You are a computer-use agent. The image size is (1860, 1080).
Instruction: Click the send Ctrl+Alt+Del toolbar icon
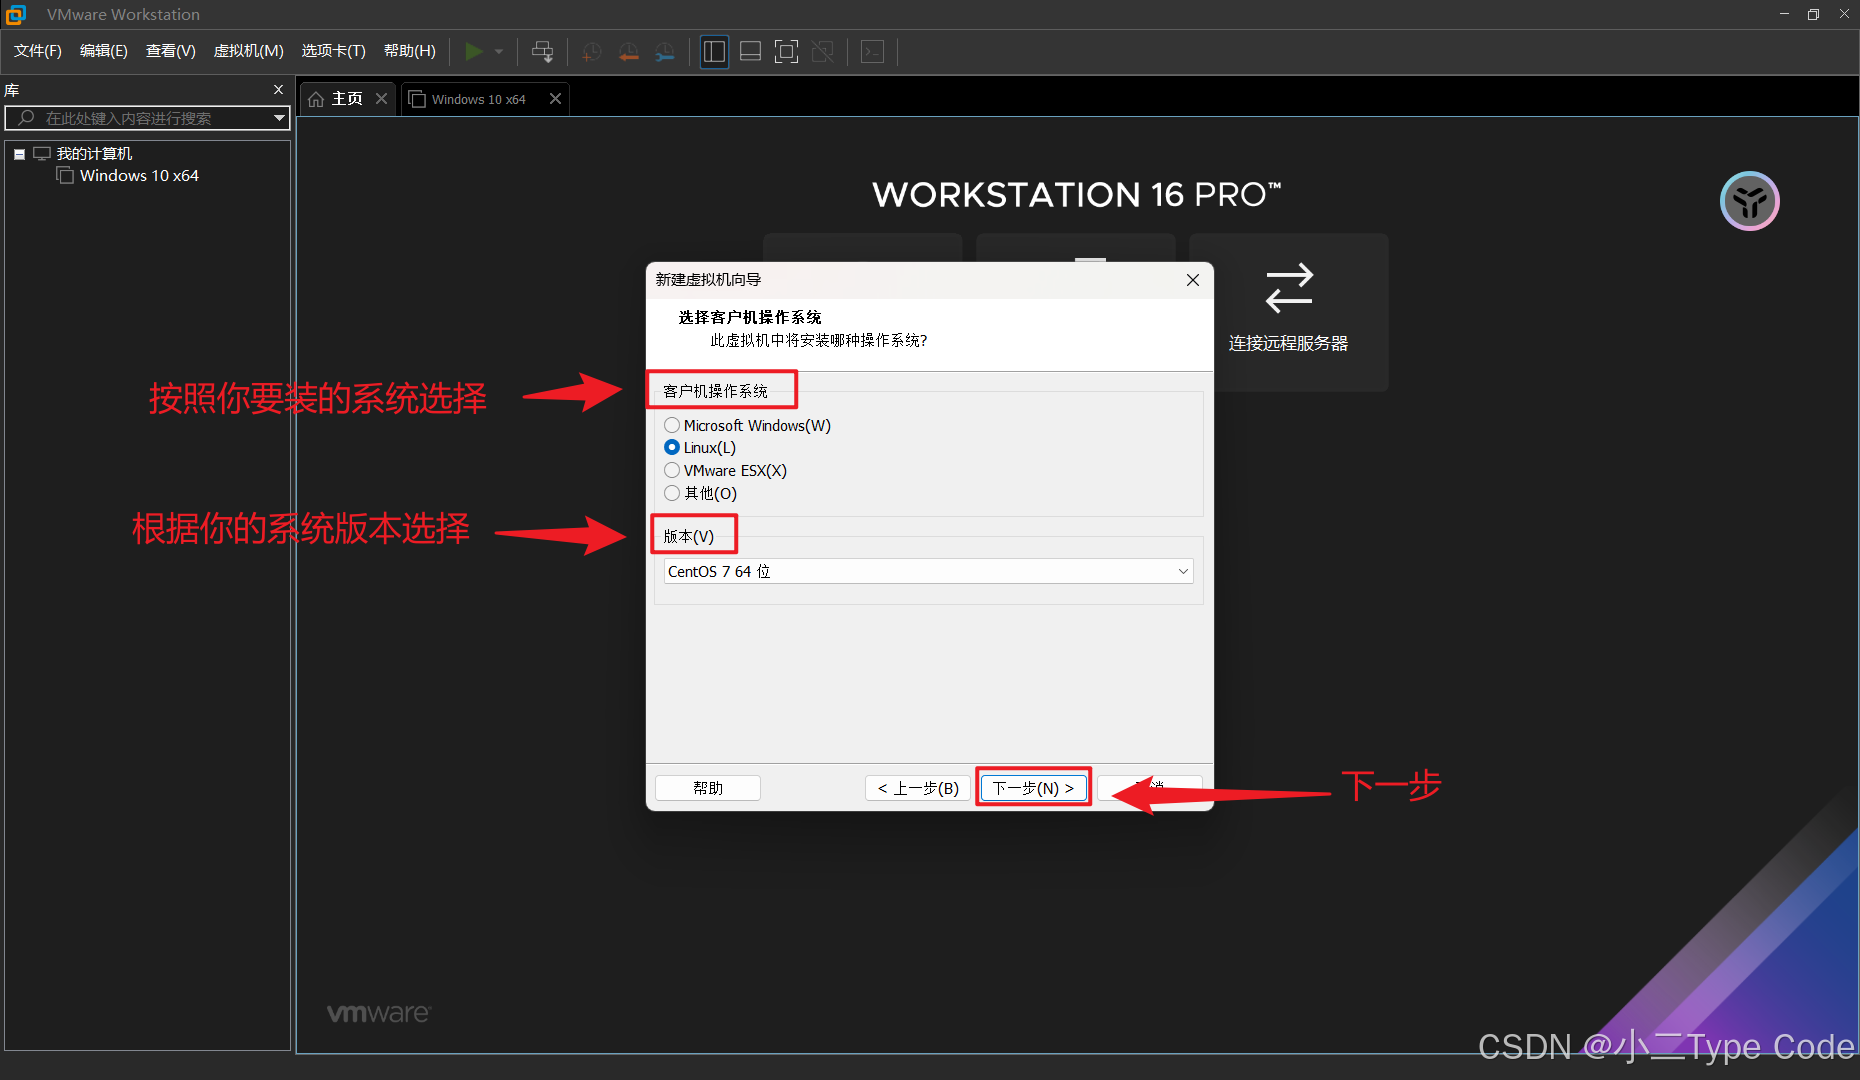point(542,51)
